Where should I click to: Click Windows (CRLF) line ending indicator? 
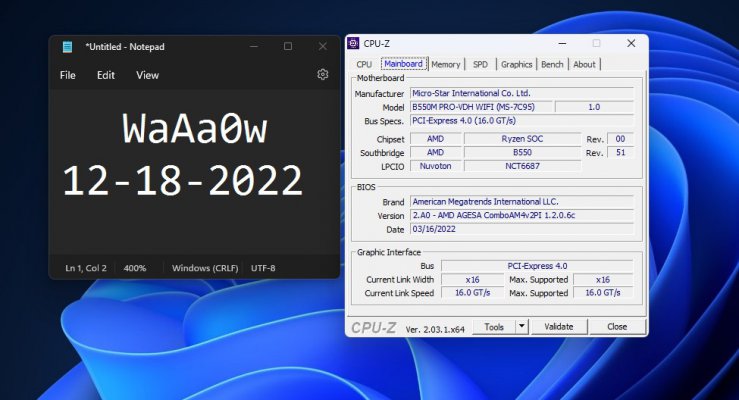205,268
